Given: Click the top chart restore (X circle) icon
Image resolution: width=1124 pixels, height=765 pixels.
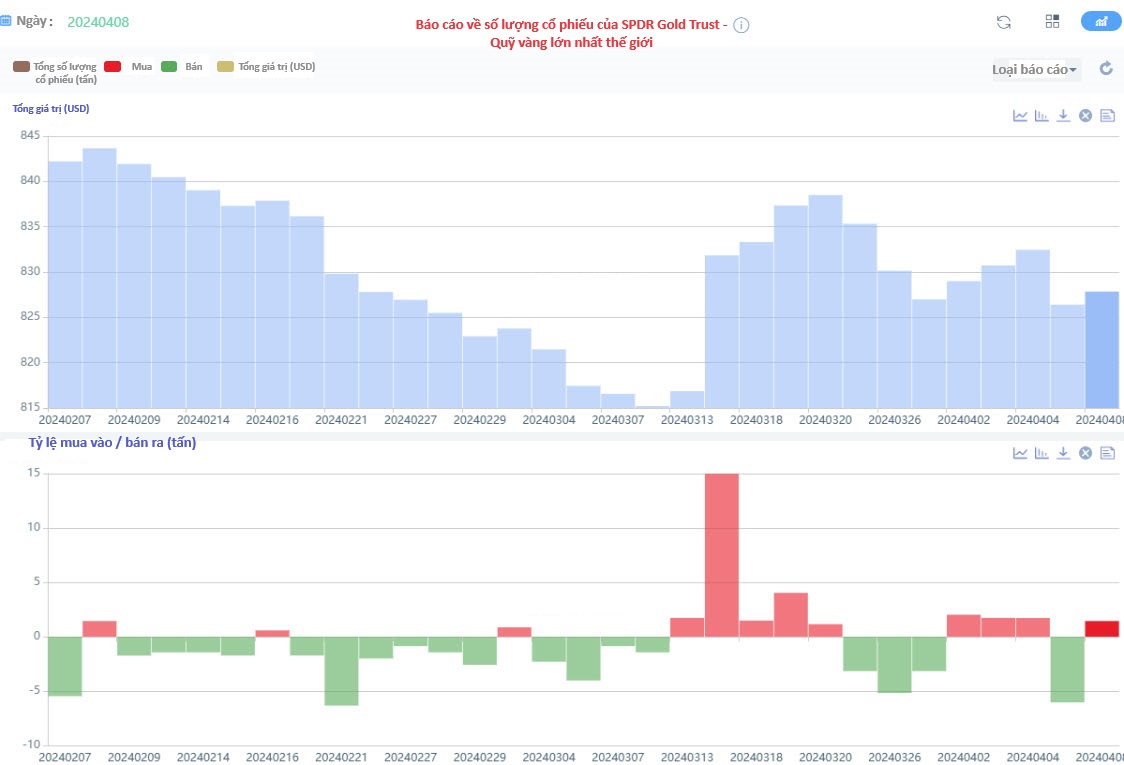Looking at the screenshot, I should tap(1085, 115).
